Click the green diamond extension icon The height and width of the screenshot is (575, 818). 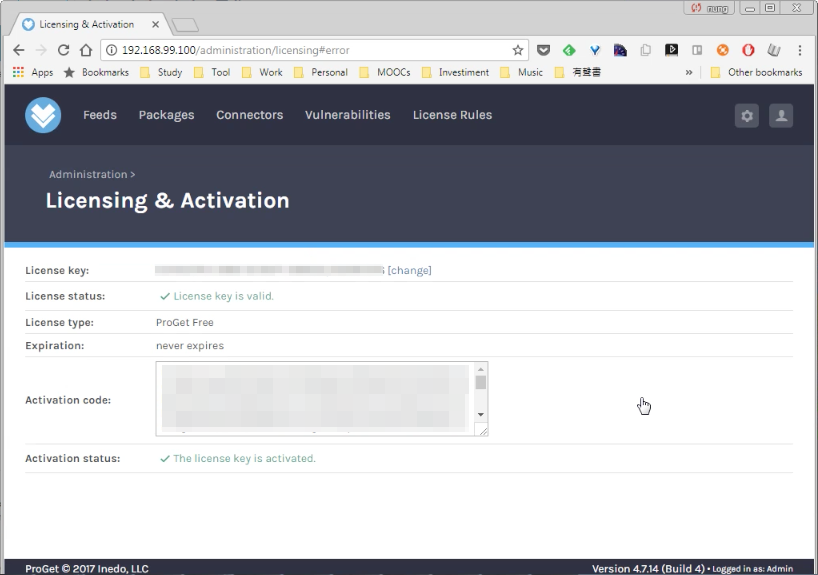(x=569, y=50)
